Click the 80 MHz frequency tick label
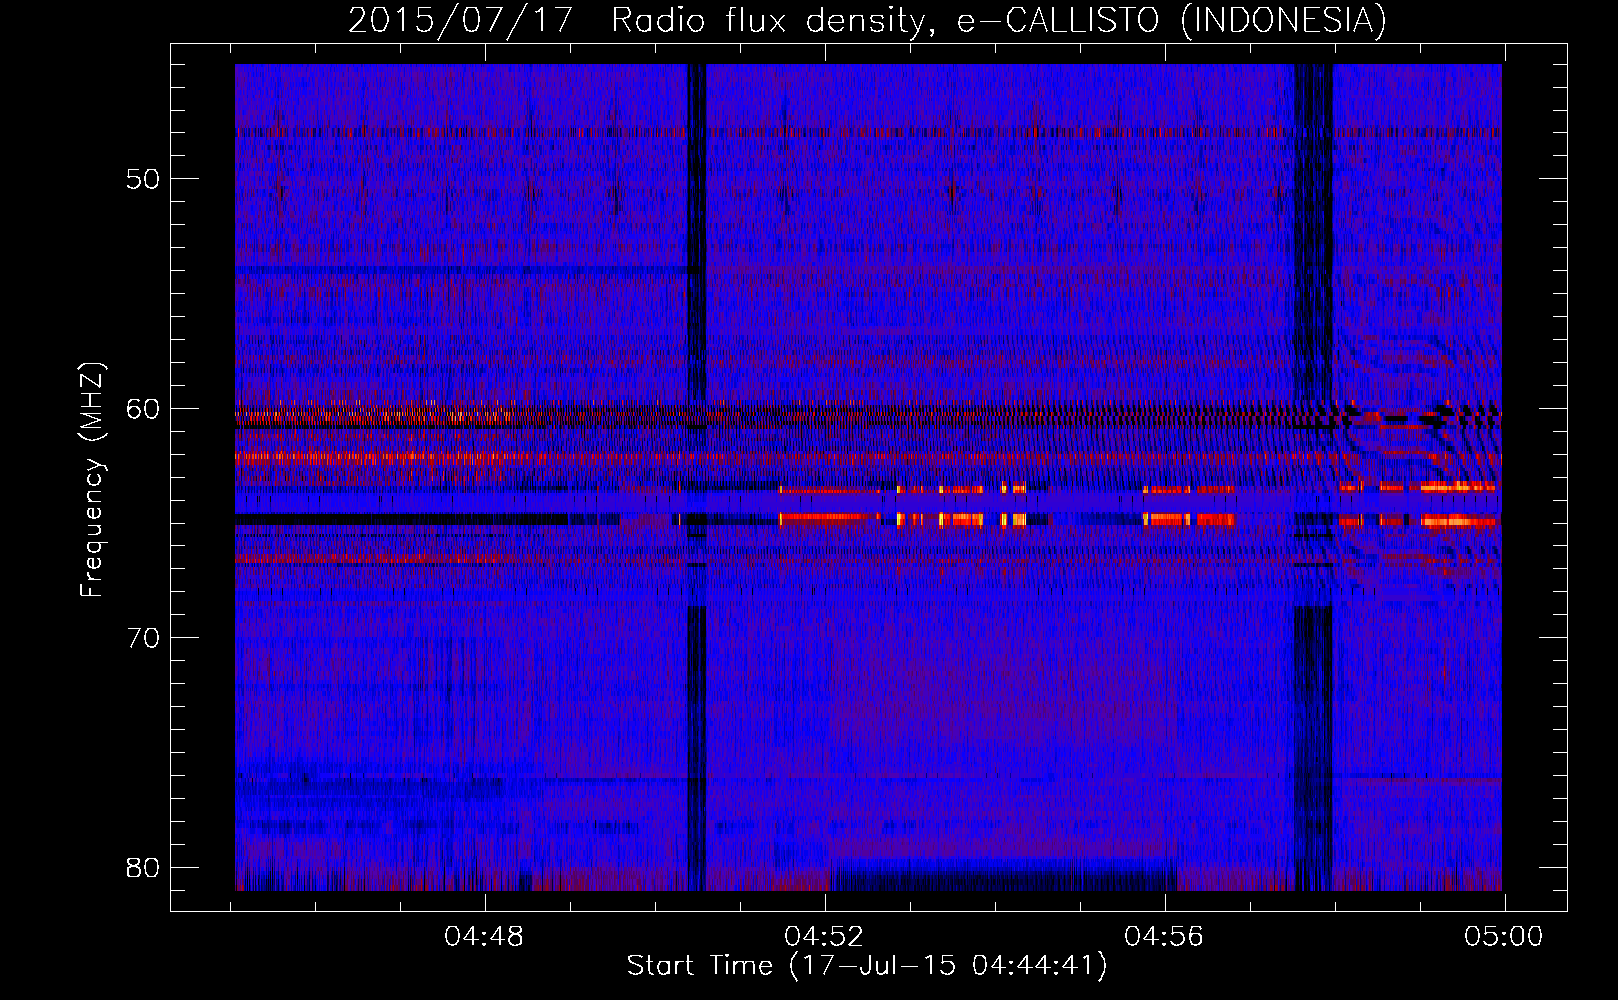The image size is (1618, 1000). 143,867
